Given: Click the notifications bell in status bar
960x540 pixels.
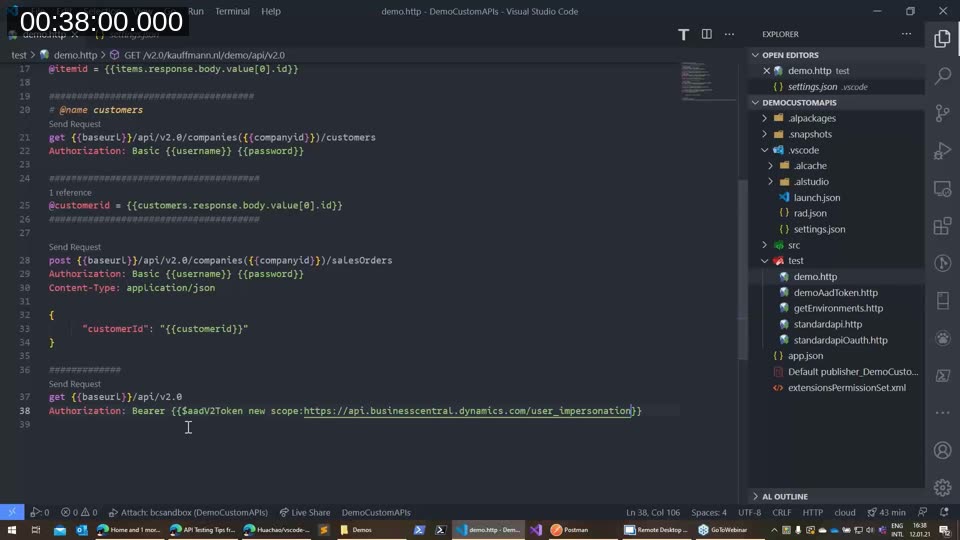Looking at the screenshot, I should (x=944, y=512).
